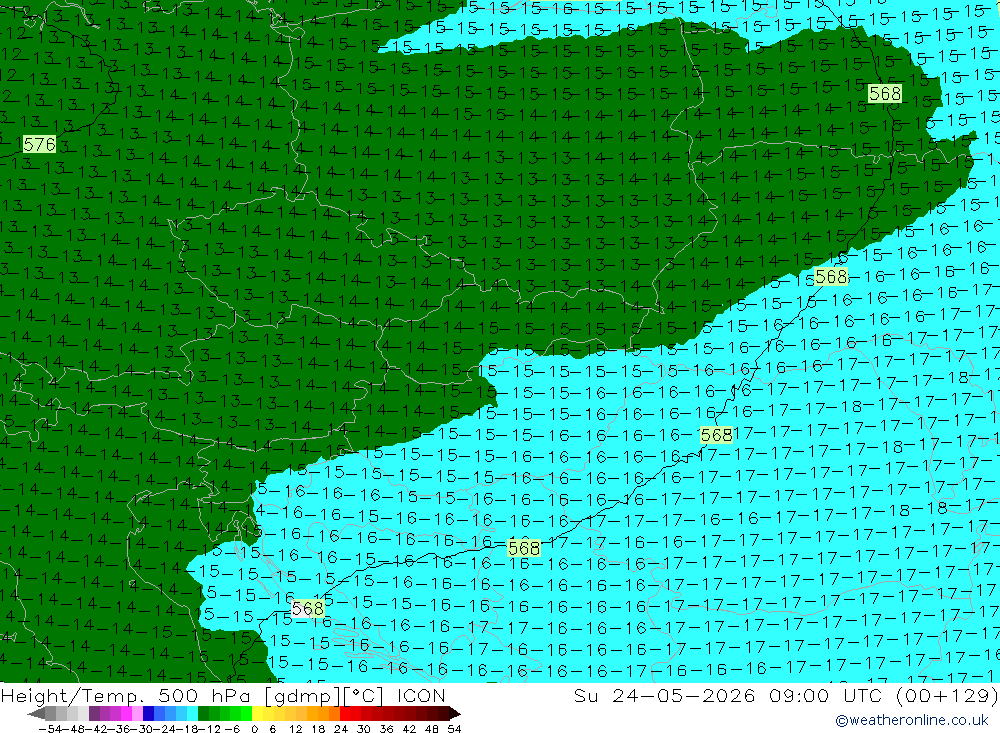Viewport: 1000px width, 733px height.
Task: Click the 576 height contour label
Action: (x=39, y=144)
